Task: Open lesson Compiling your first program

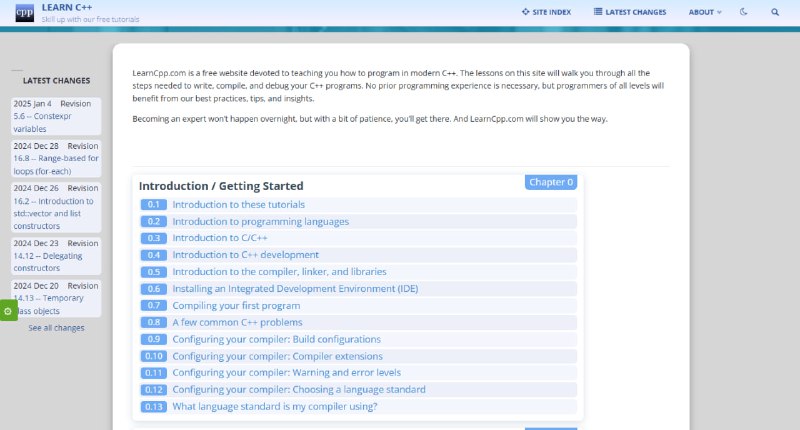Action: click(236, 306)
